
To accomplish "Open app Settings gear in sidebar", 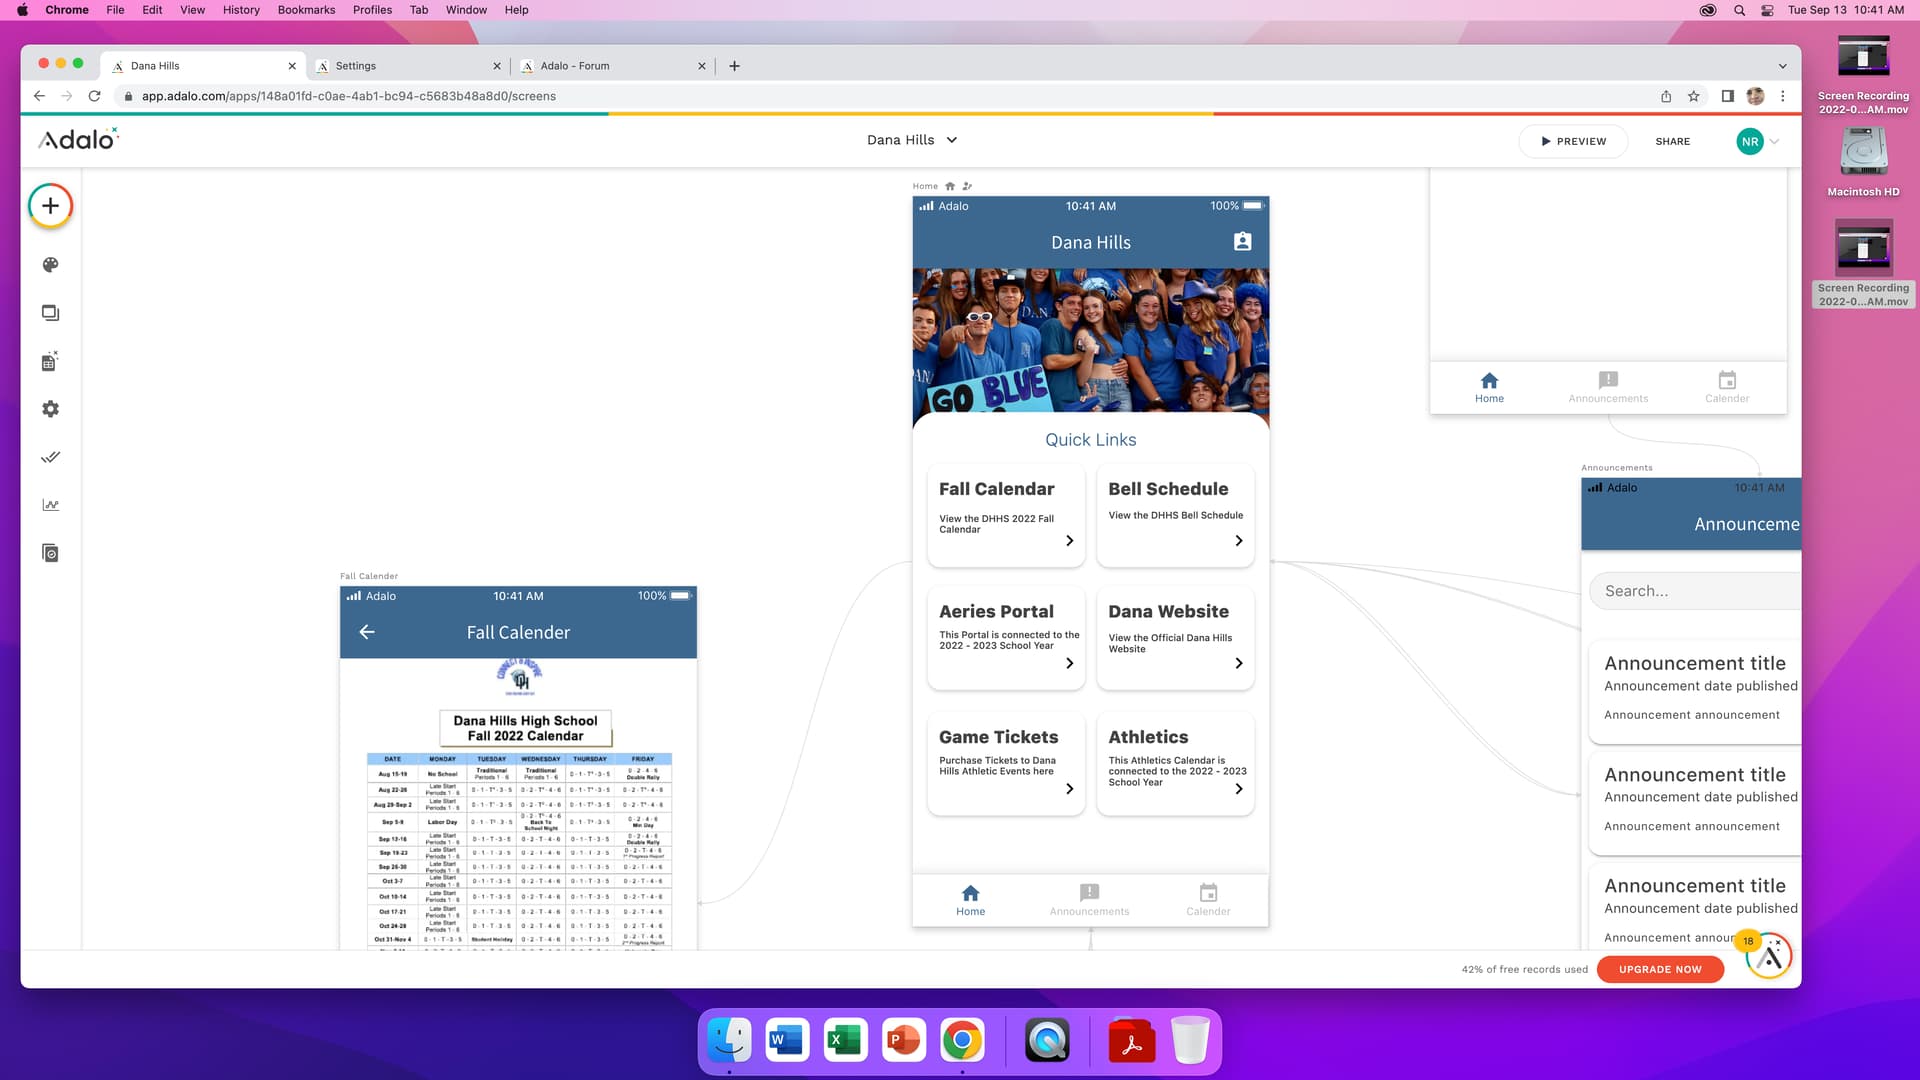I will click(50, 409).
